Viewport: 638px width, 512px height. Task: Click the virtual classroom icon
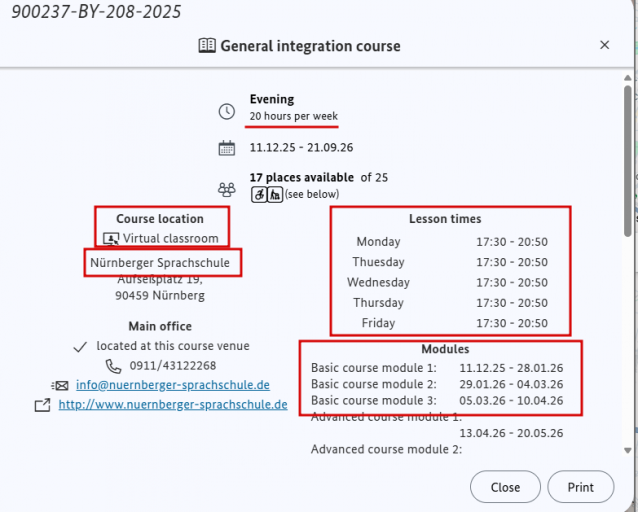tap(111, 238)
